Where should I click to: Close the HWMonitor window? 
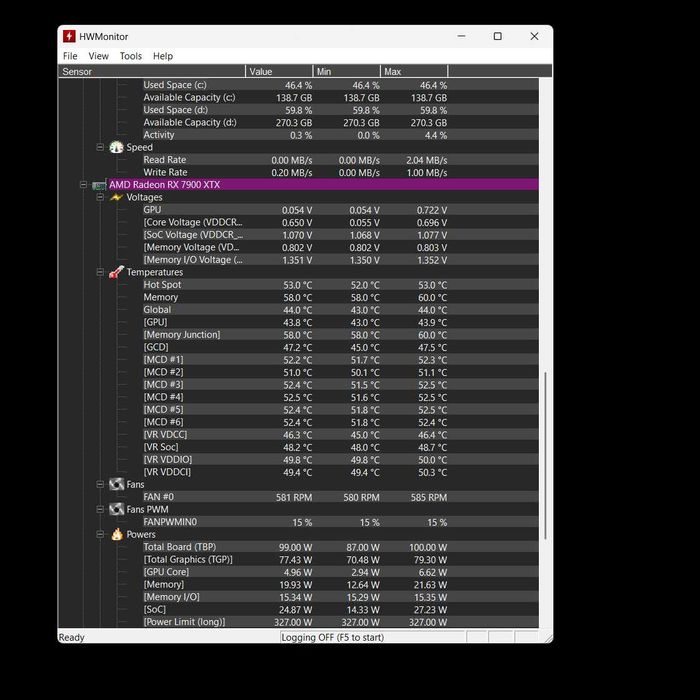pos(534,36)
